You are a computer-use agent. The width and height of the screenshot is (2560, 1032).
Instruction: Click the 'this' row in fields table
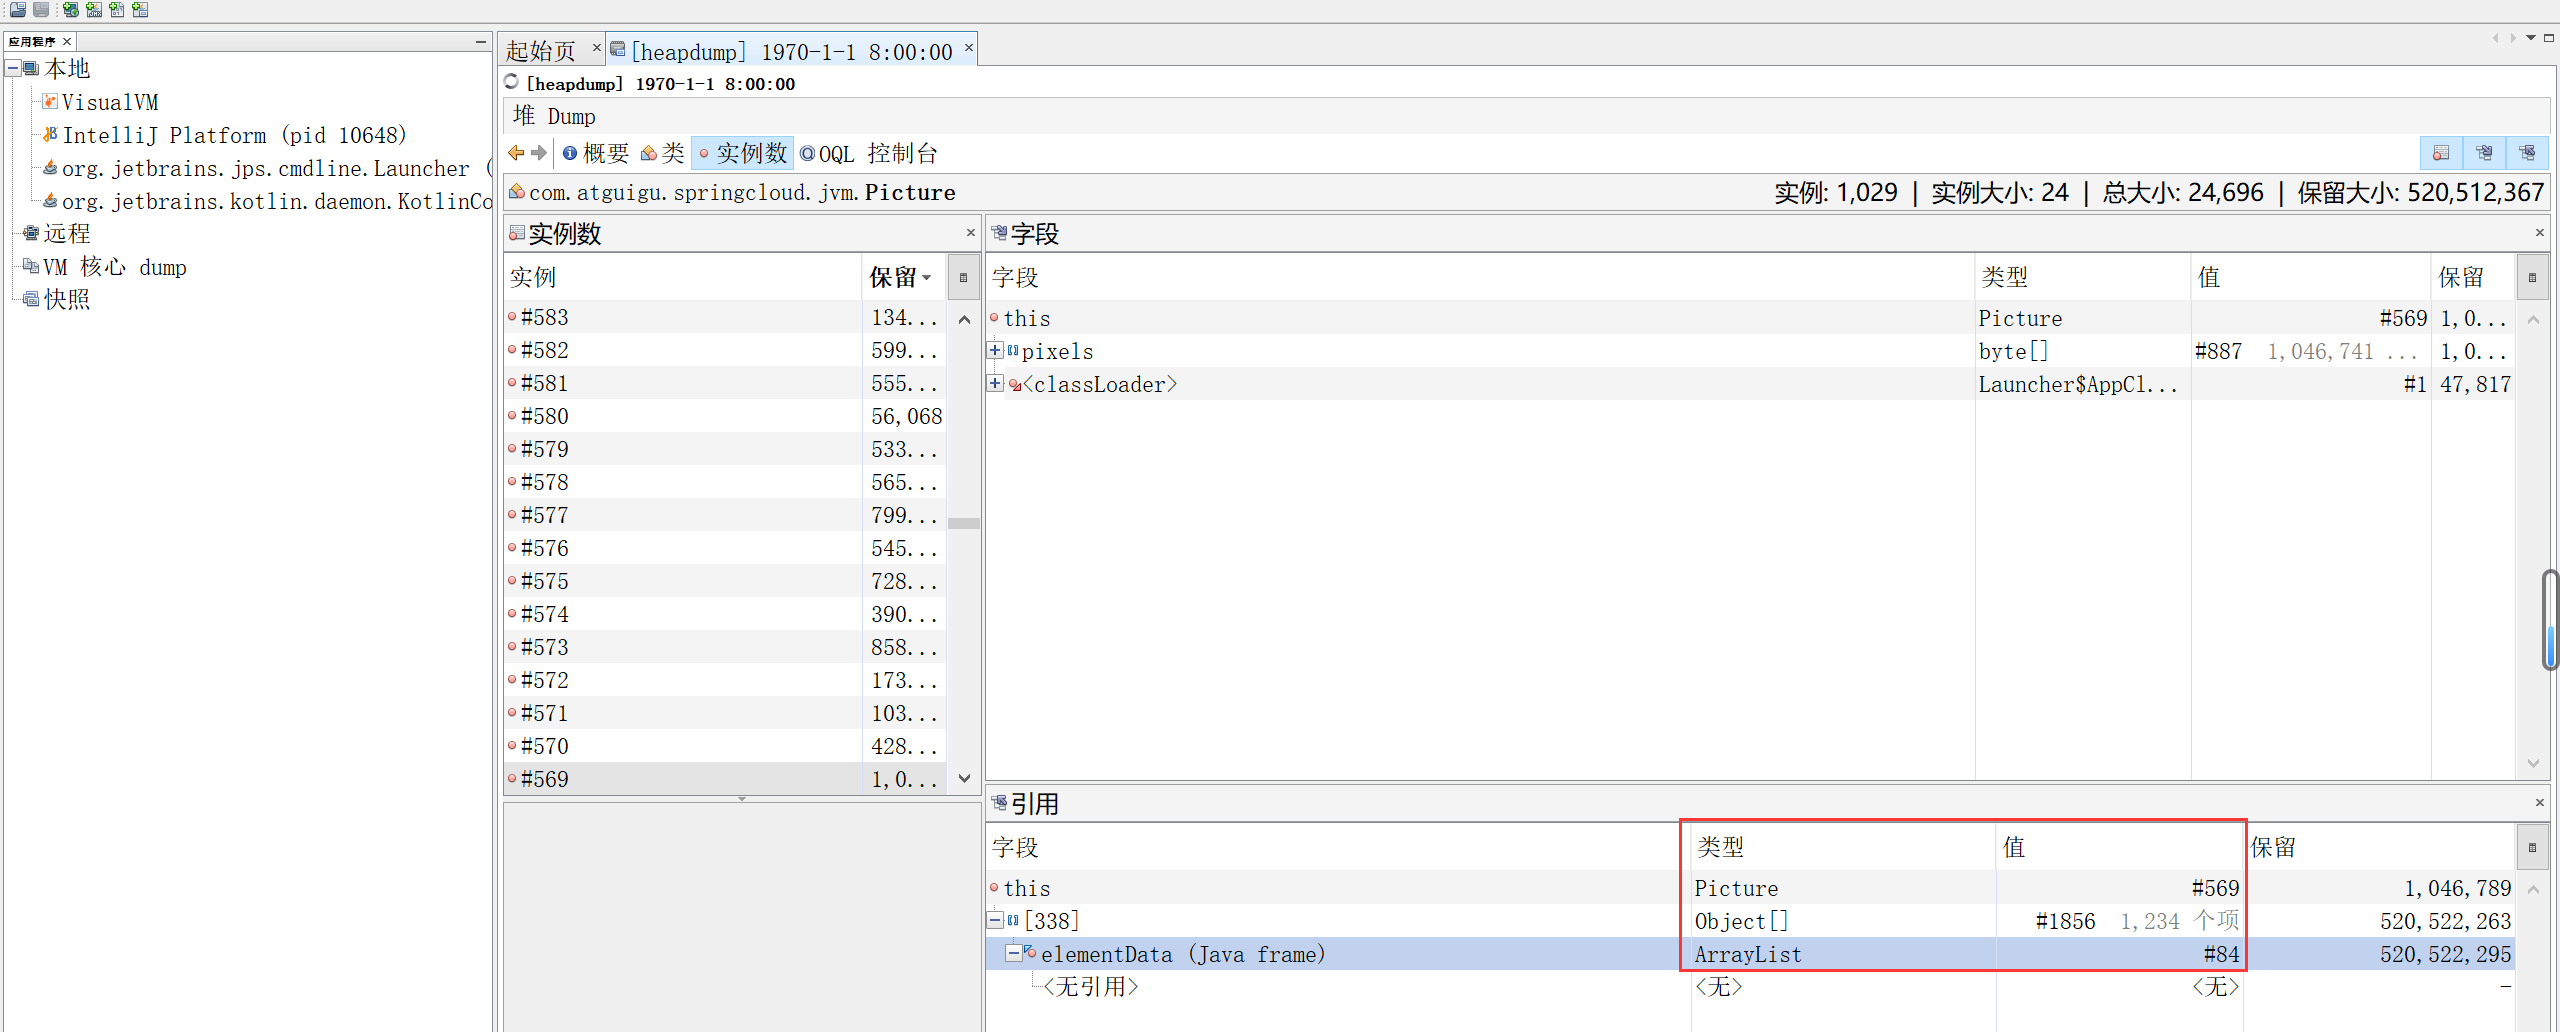coord(1750,318)
